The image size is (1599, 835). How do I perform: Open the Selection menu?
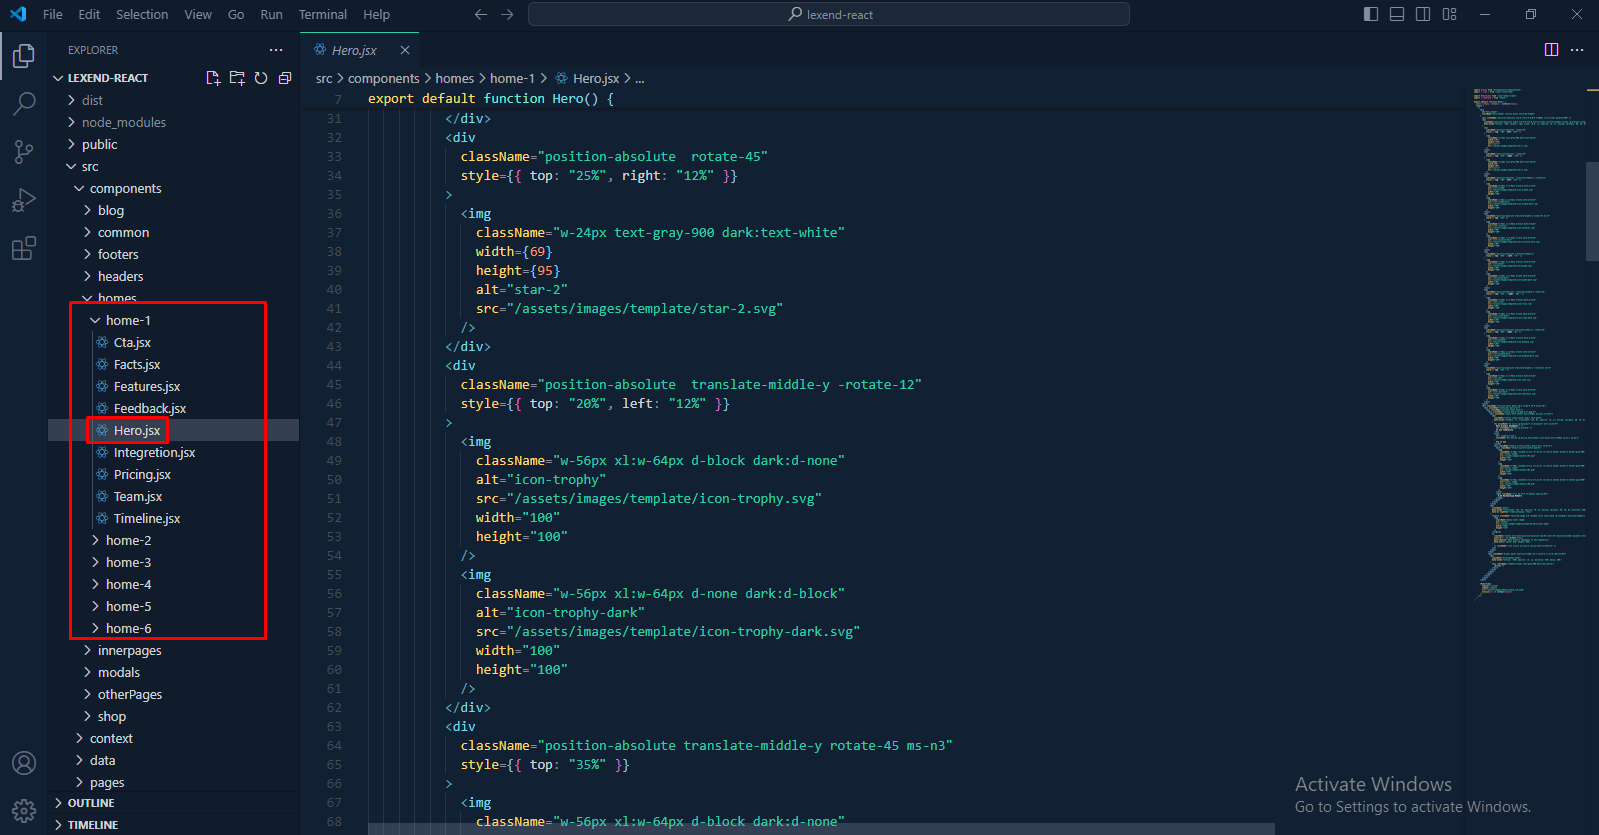pyautogui.click(x=142, y=14)
